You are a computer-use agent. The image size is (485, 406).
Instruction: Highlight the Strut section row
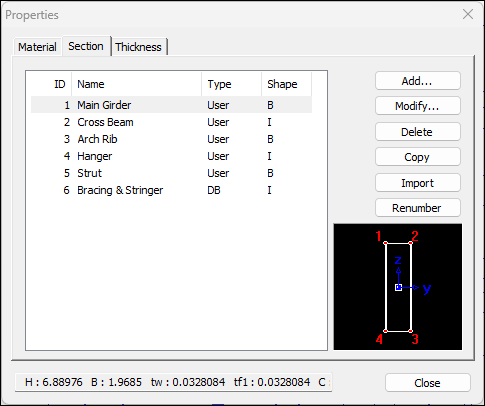pos(171,173)
